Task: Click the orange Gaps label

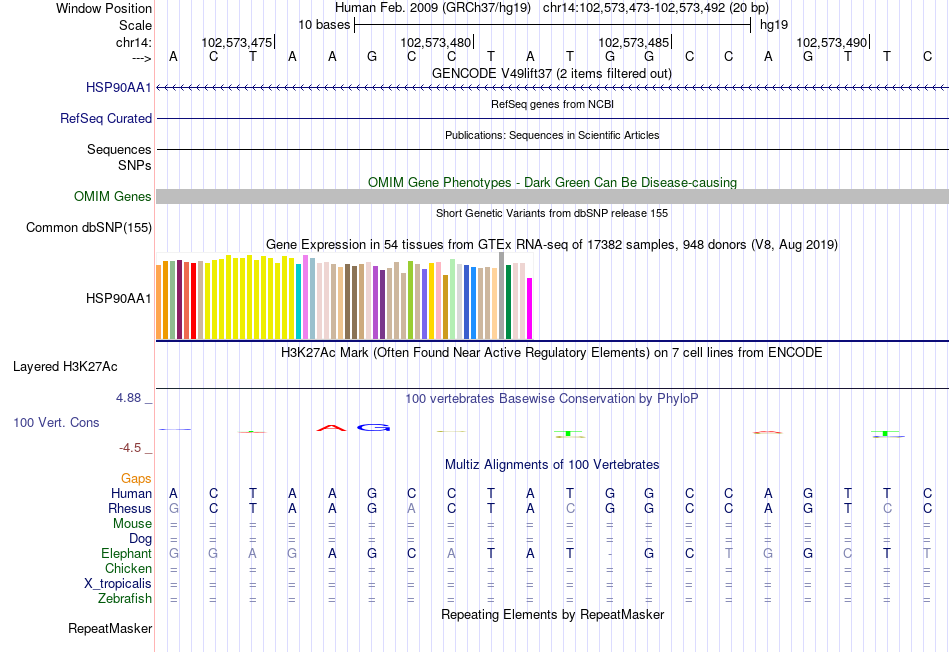Action: (x=136, y=479)
